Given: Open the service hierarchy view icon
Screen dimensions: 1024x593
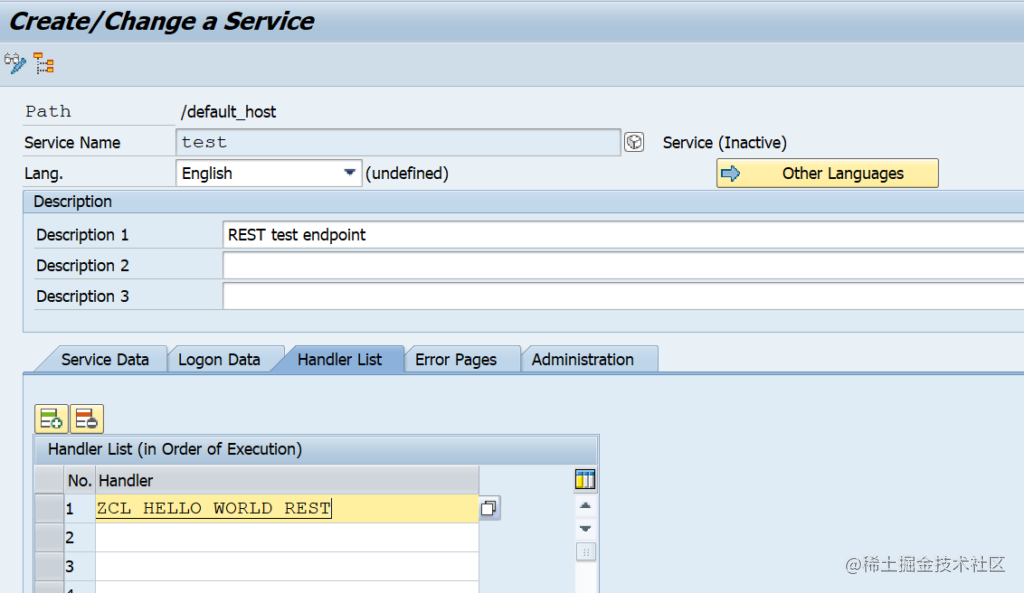Looking at the screenshot, I should tap(41, 62).
